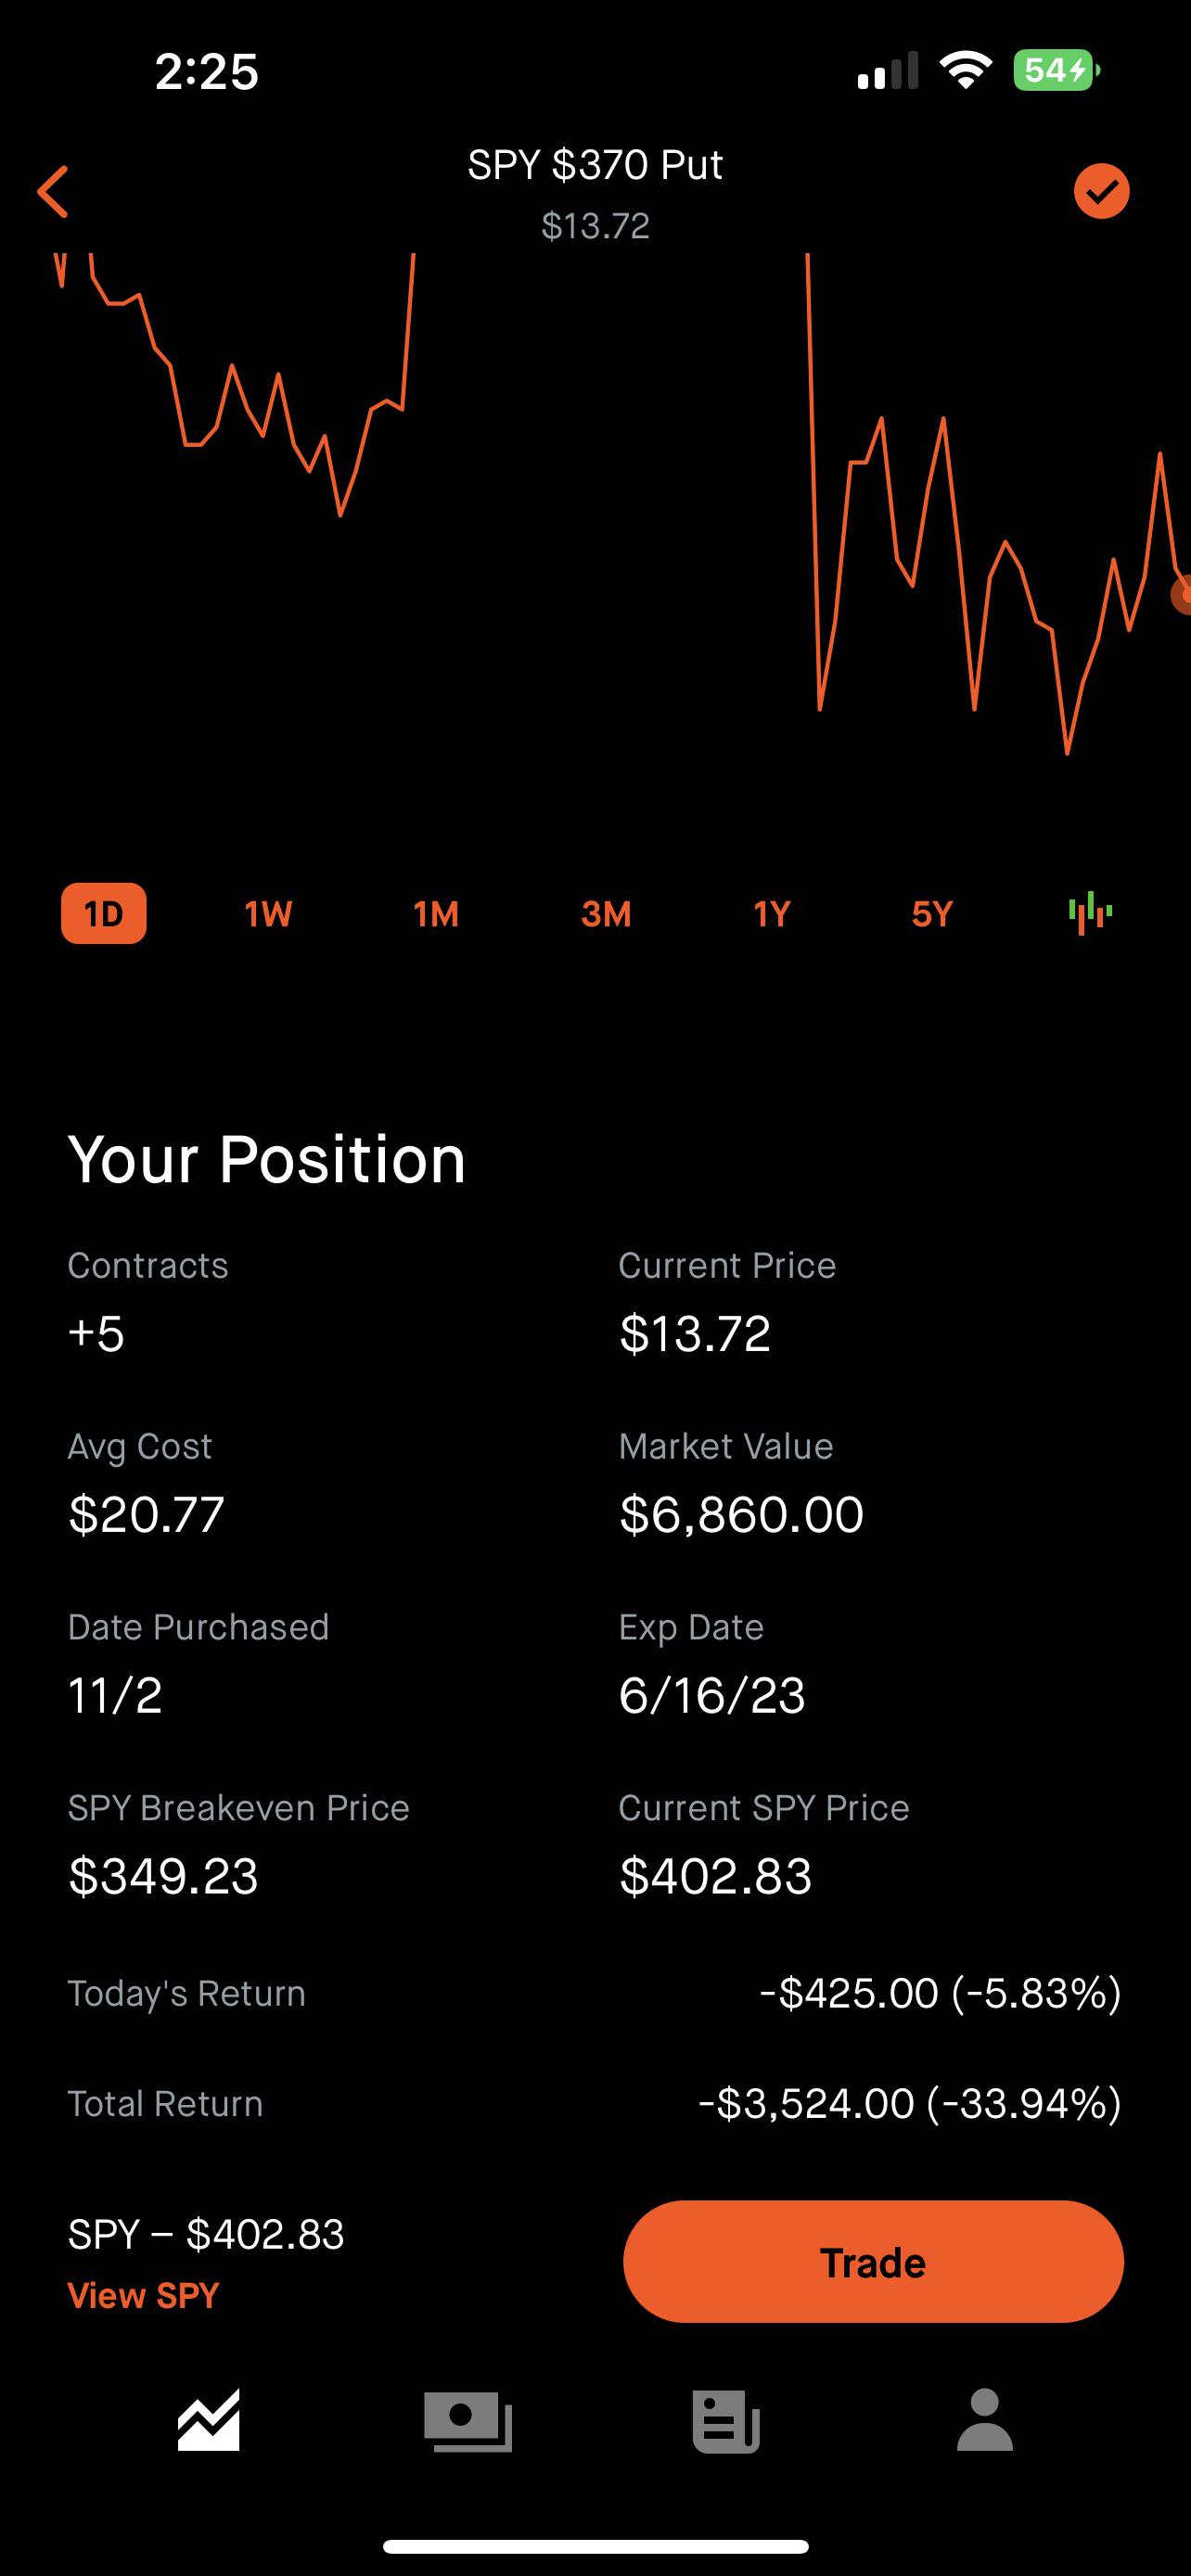1191x2576 pixels.
Task: Open the account profile tab icon
Action: click(985, 2421)
